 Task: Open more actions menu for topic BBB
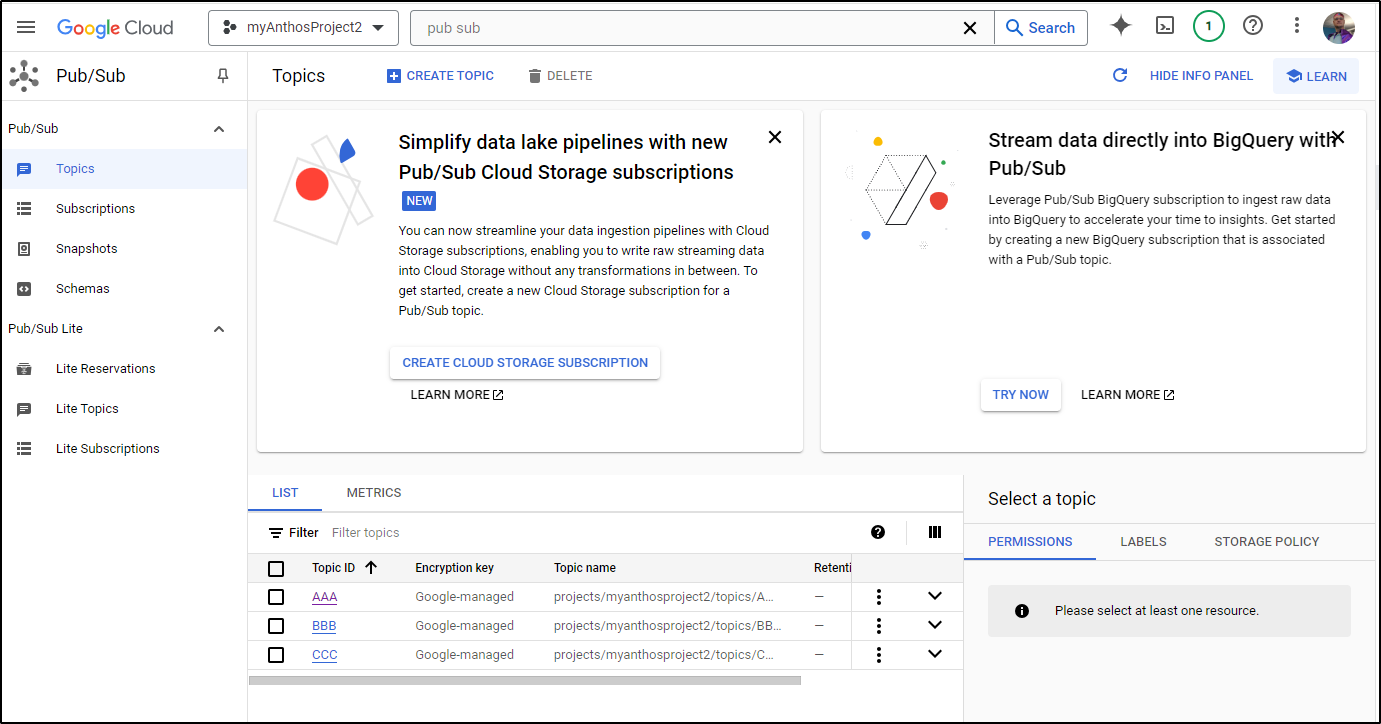[x=879, y=626]
